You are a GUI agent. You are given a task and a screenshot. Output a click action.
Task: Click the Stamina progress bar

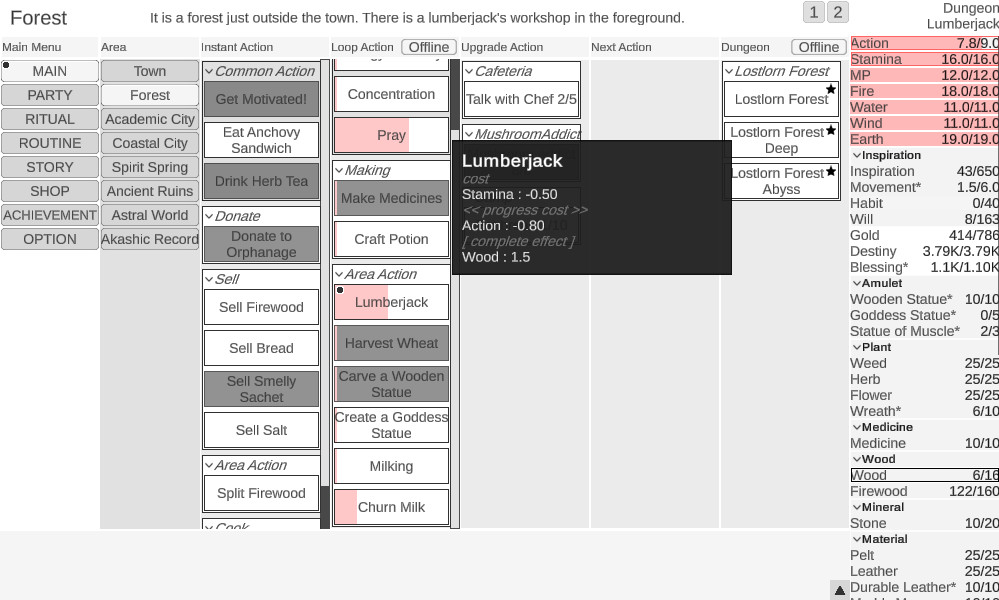click(x=922, y=60)
